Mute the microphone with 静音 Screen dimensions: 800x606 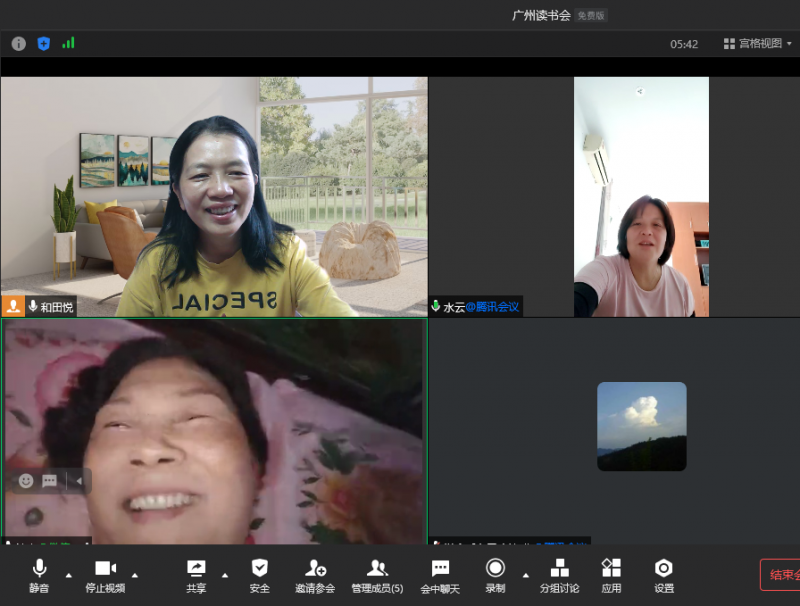[39, 575]
